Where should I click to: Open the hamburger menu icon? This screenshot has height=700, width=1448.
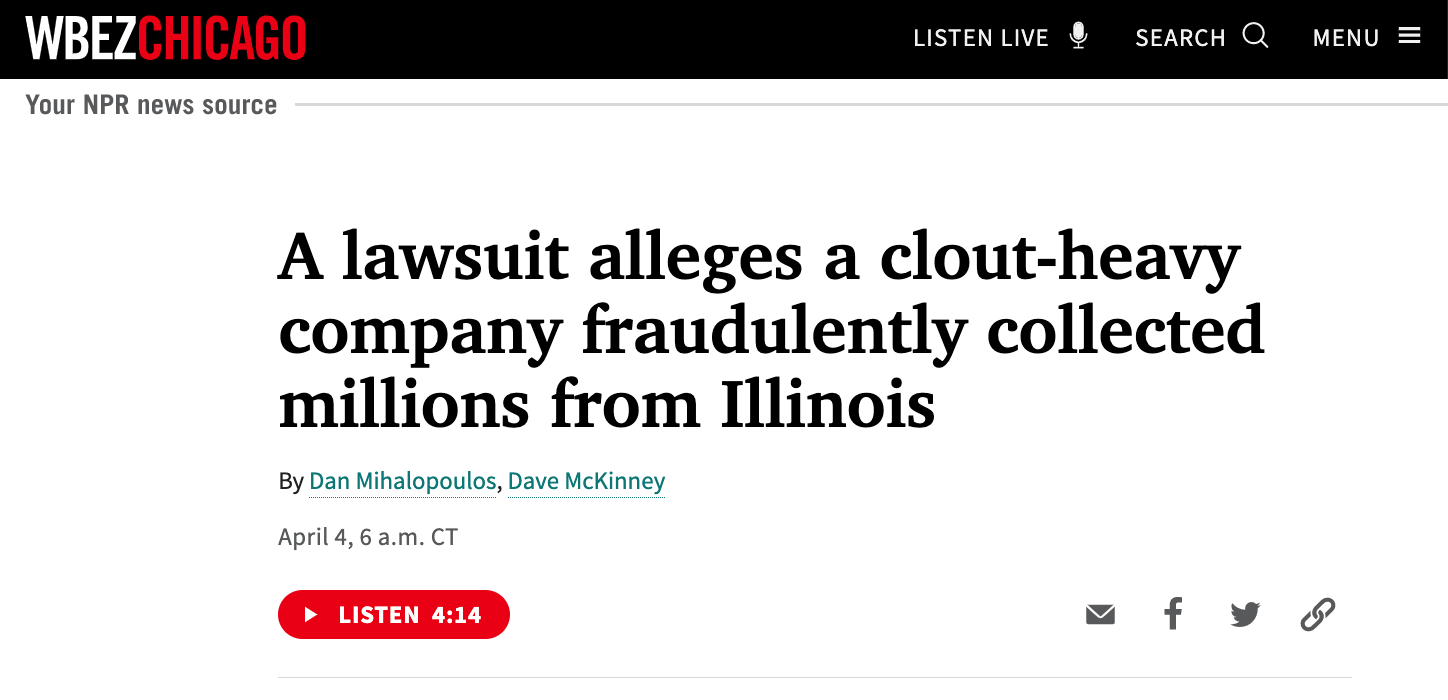(1410, 37)
